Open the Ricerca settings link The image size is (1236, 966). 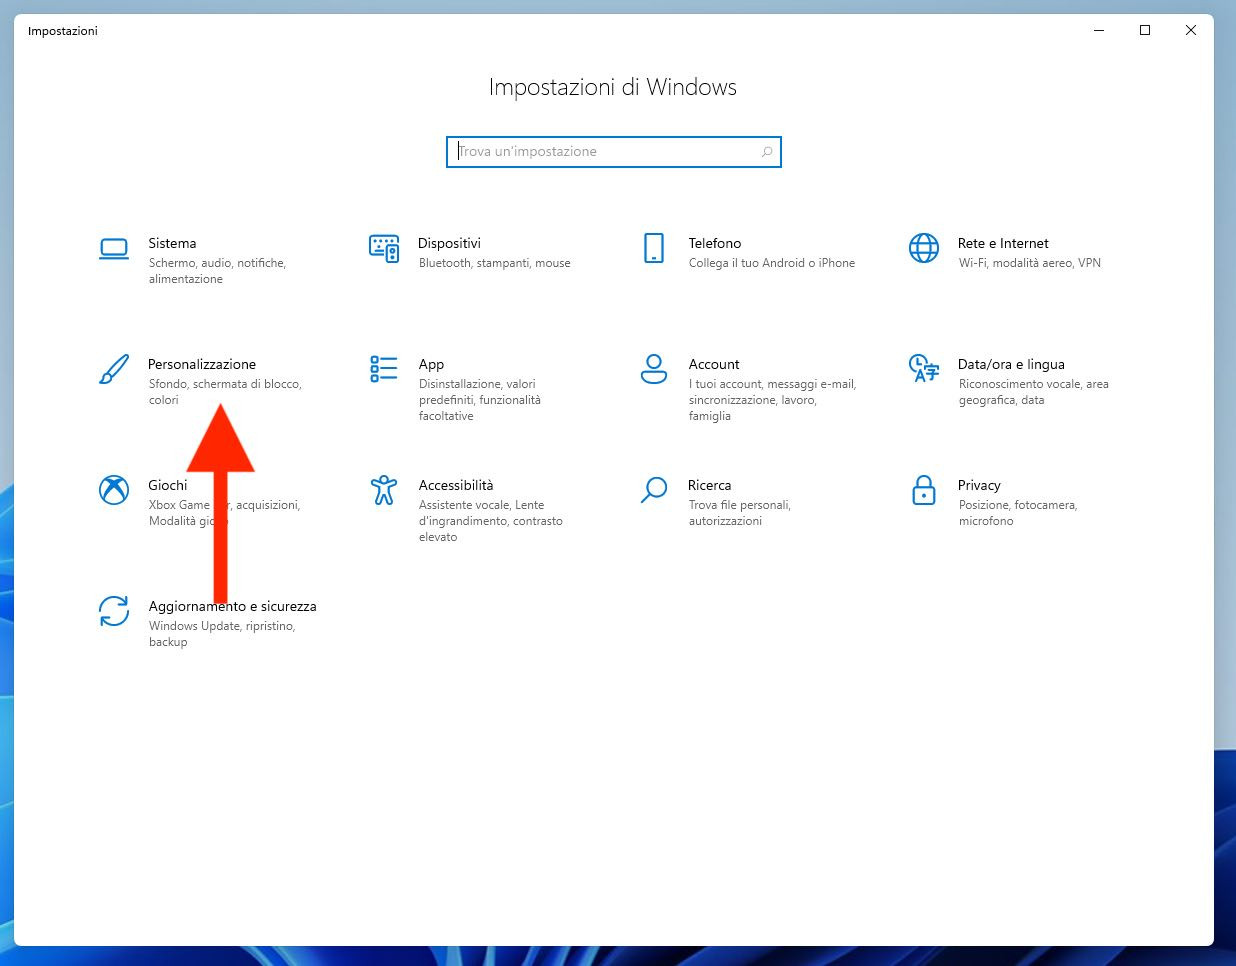[x=710, y=485]
